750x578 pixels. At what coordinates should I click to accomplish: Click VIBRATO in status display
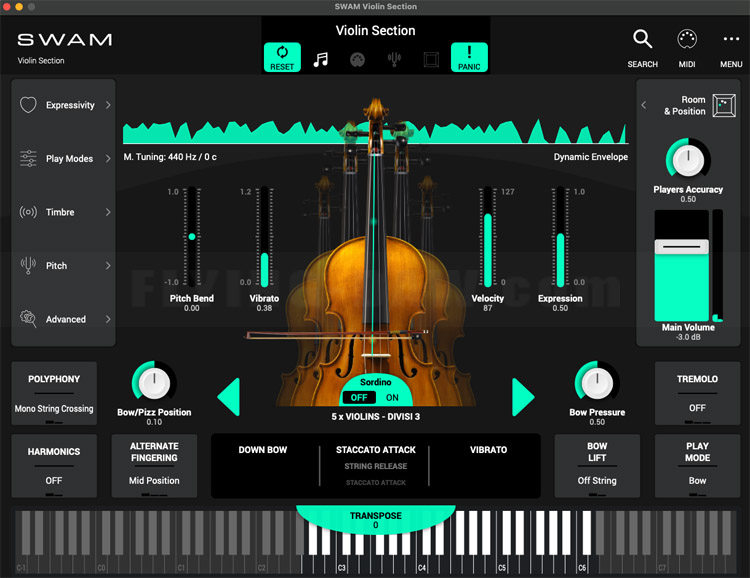[488, 450]
